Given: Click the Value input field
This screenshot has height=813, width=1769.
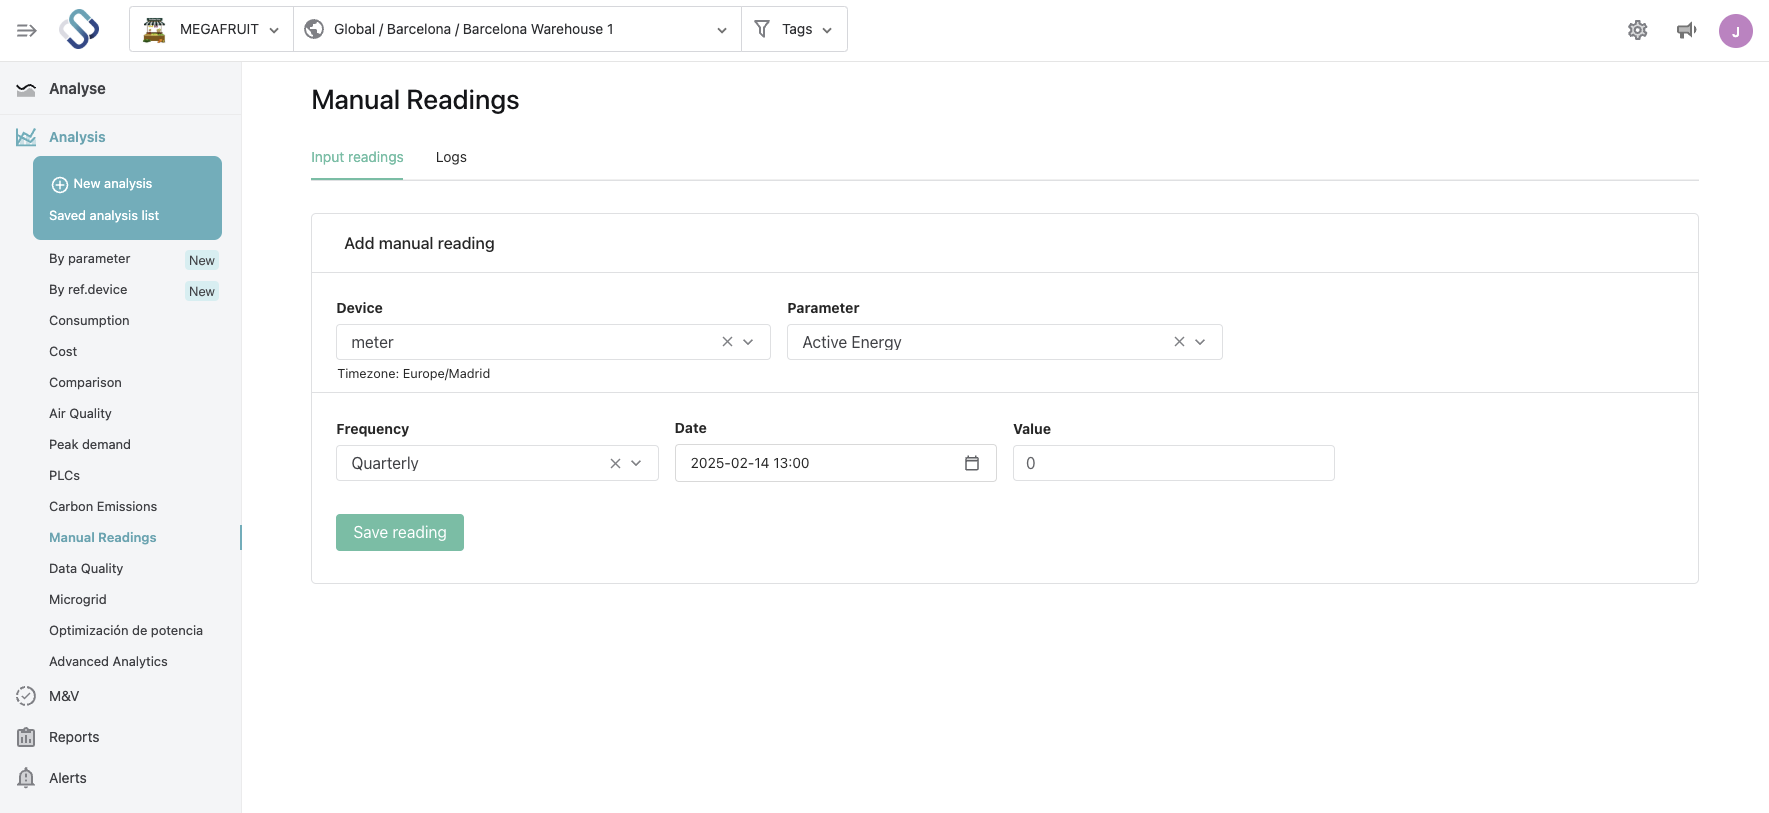Looking at the screenshot, I should (1174, 463).
